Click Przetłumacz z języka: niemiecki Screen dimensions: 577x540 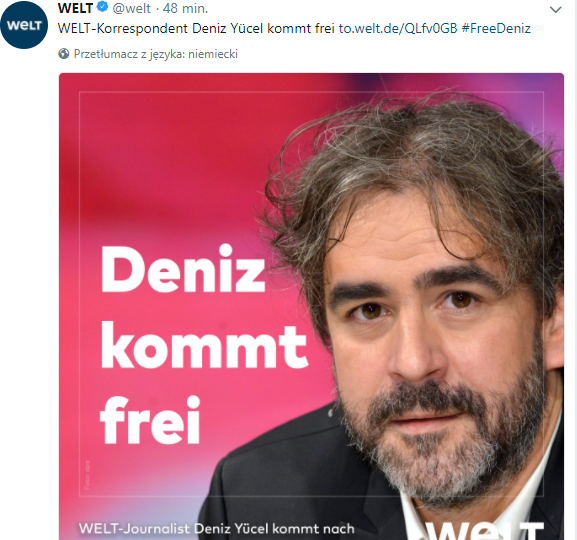click(x=156, y=54)
